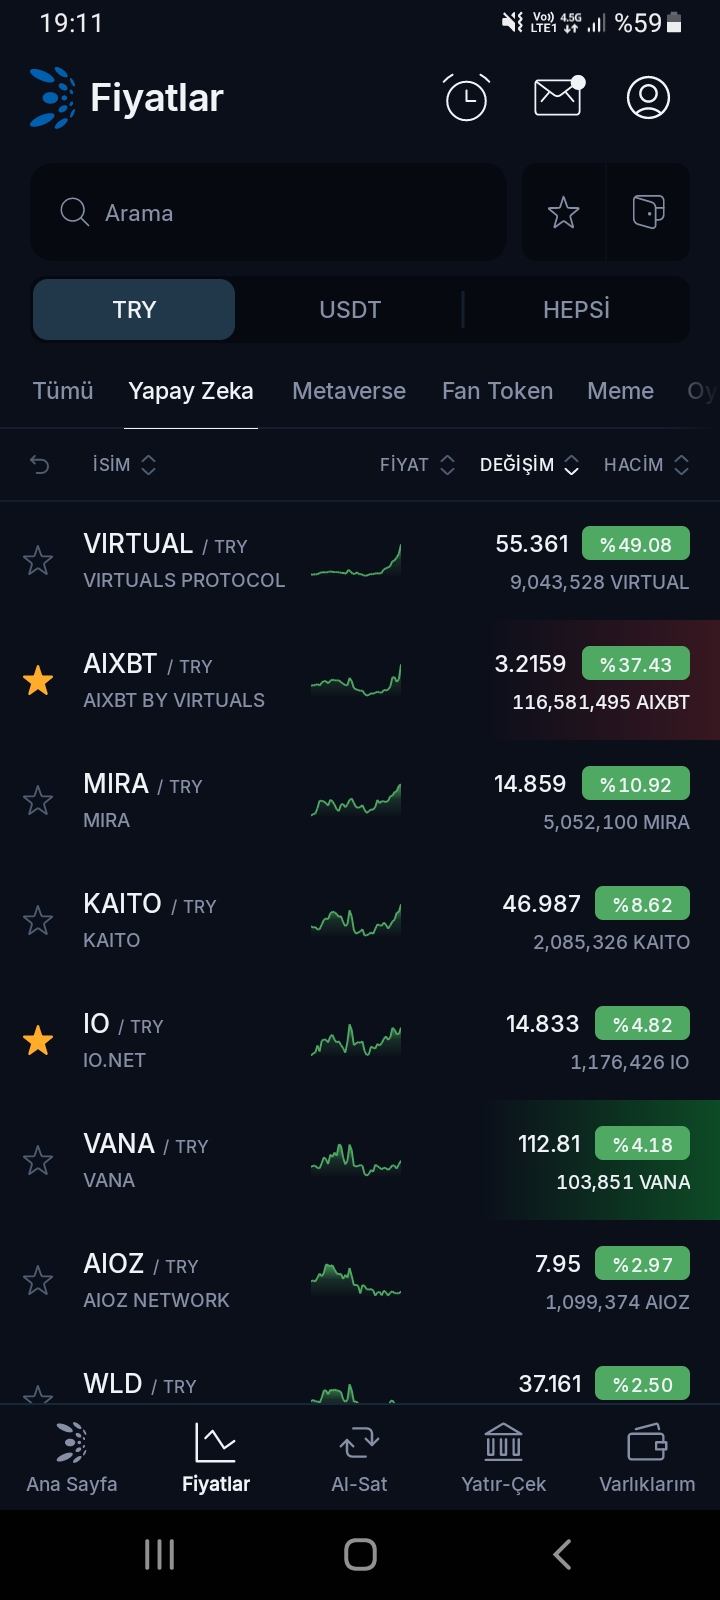Tap the VANA %4.18 change badge
This screenshot has width=720, height=1600.
point(642,1144)
